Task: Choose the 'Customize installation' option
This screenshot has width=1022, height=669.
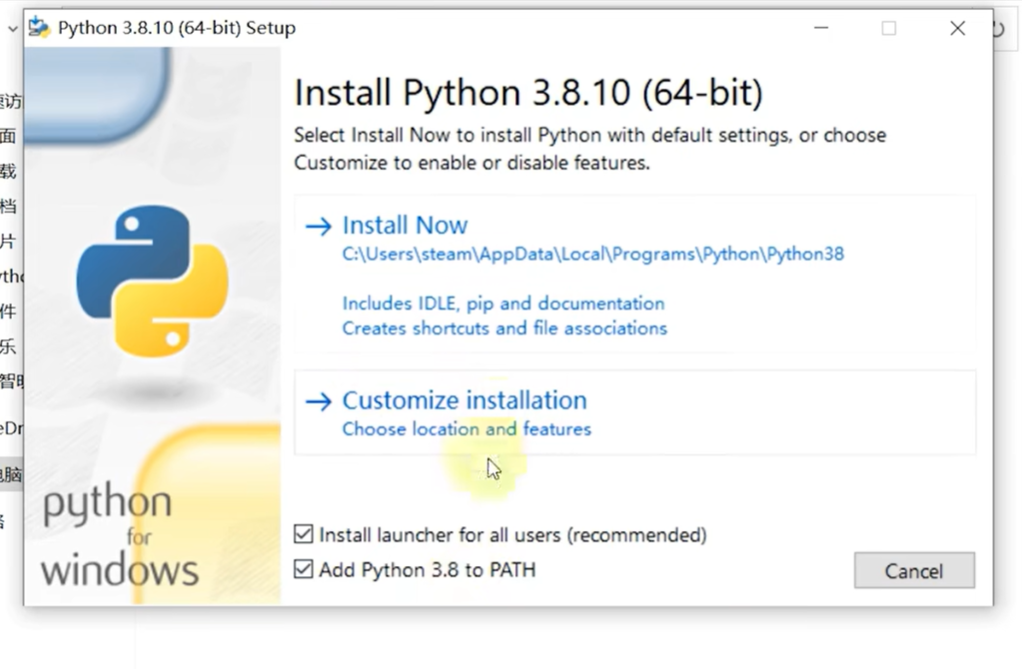Action: click(x=464, y=400)
